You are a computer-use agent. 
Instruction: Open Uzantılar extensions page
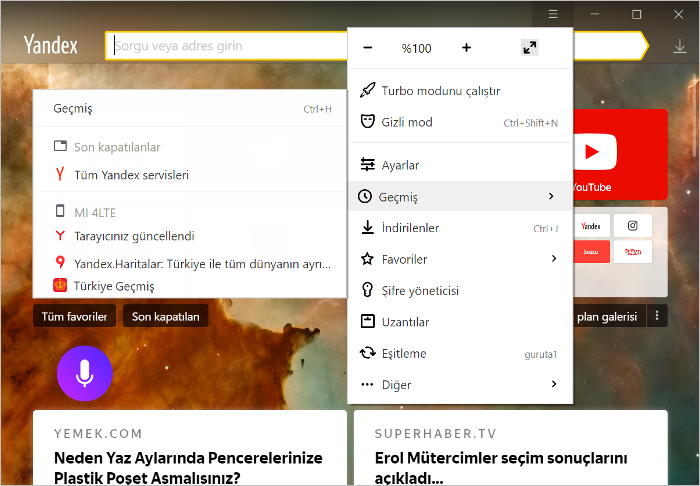coord(460,322)
